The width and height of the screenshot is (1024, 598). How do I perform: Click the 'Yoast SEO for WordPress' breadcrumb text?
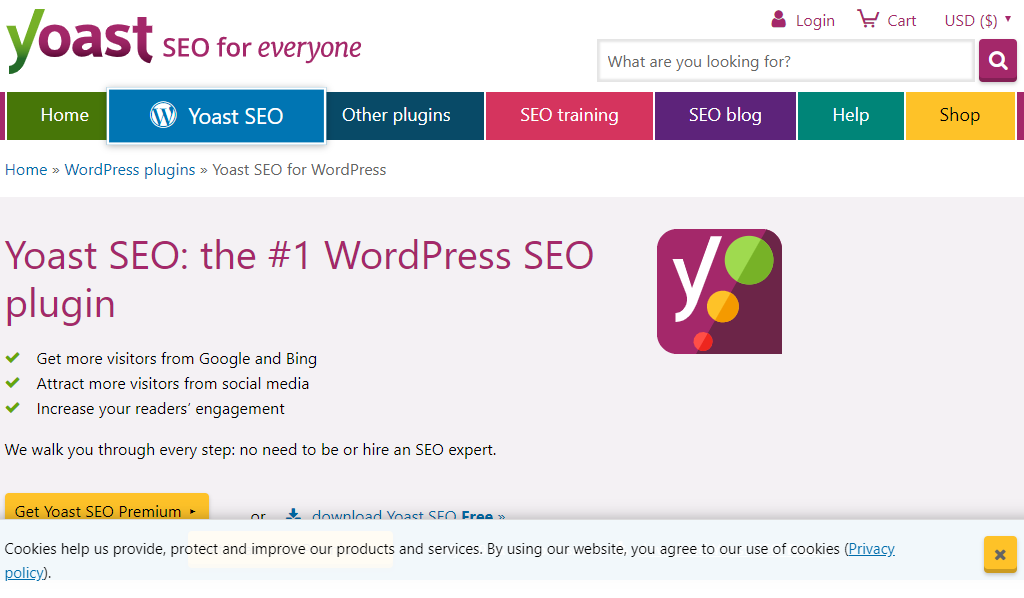pos(299,170)
